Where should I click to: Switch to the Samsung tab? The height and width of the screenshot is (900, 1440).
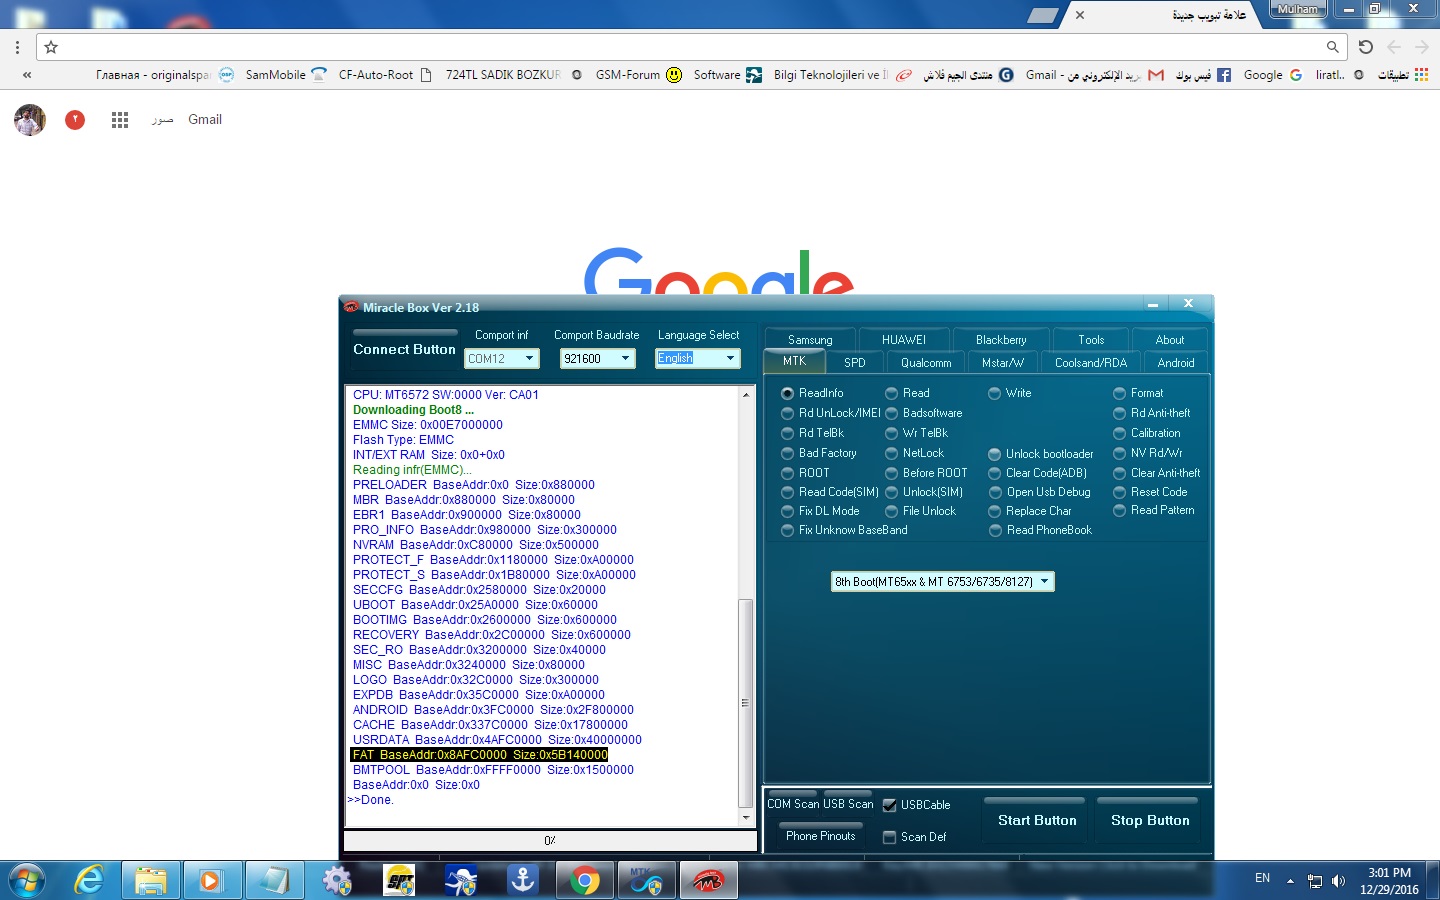(810, 339)
